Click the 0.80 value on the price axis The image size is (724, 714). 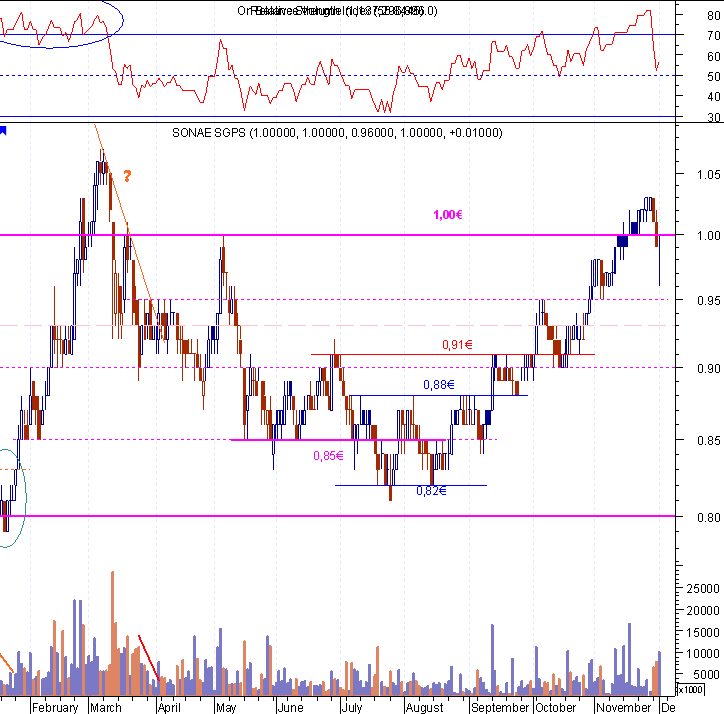tap(708, 517)
